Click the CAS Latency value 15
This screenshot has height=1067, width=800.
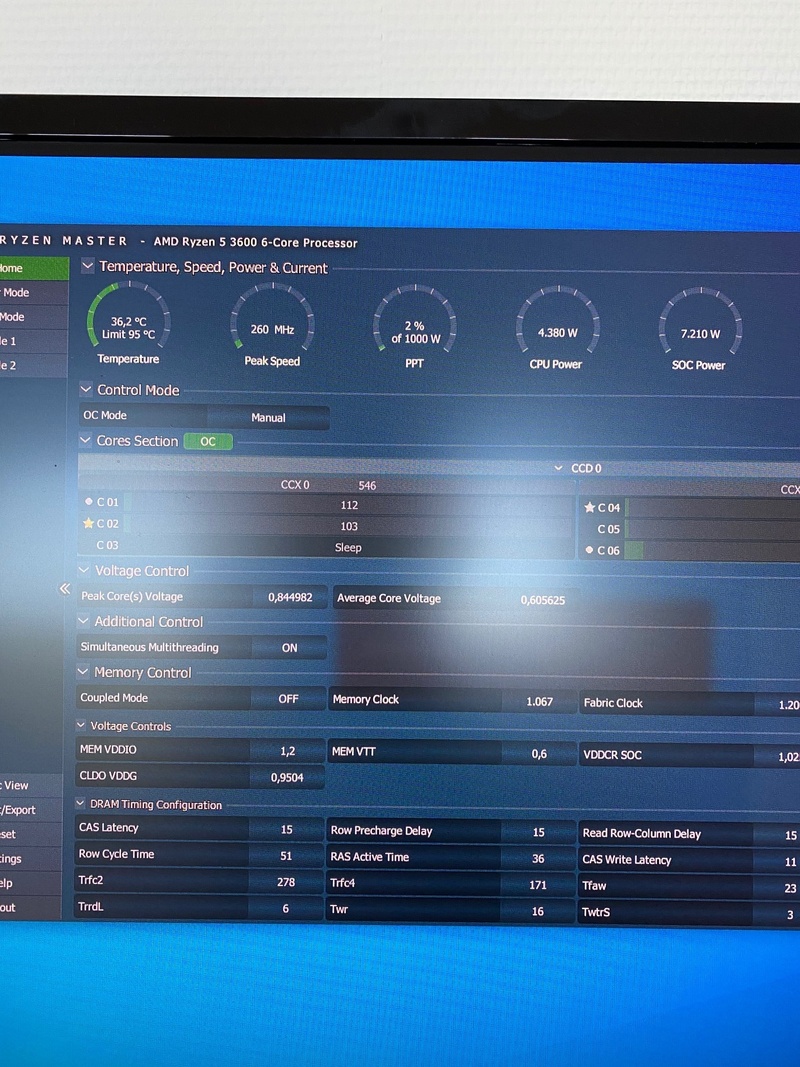[x=286, y=830]
